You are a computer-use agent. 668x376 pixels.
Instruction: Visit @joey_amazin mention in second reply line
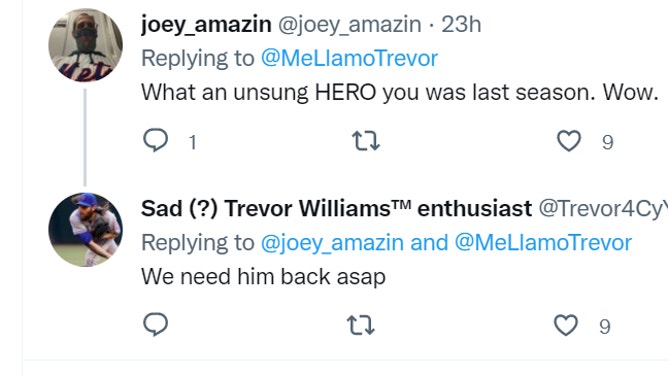(332, 243)
